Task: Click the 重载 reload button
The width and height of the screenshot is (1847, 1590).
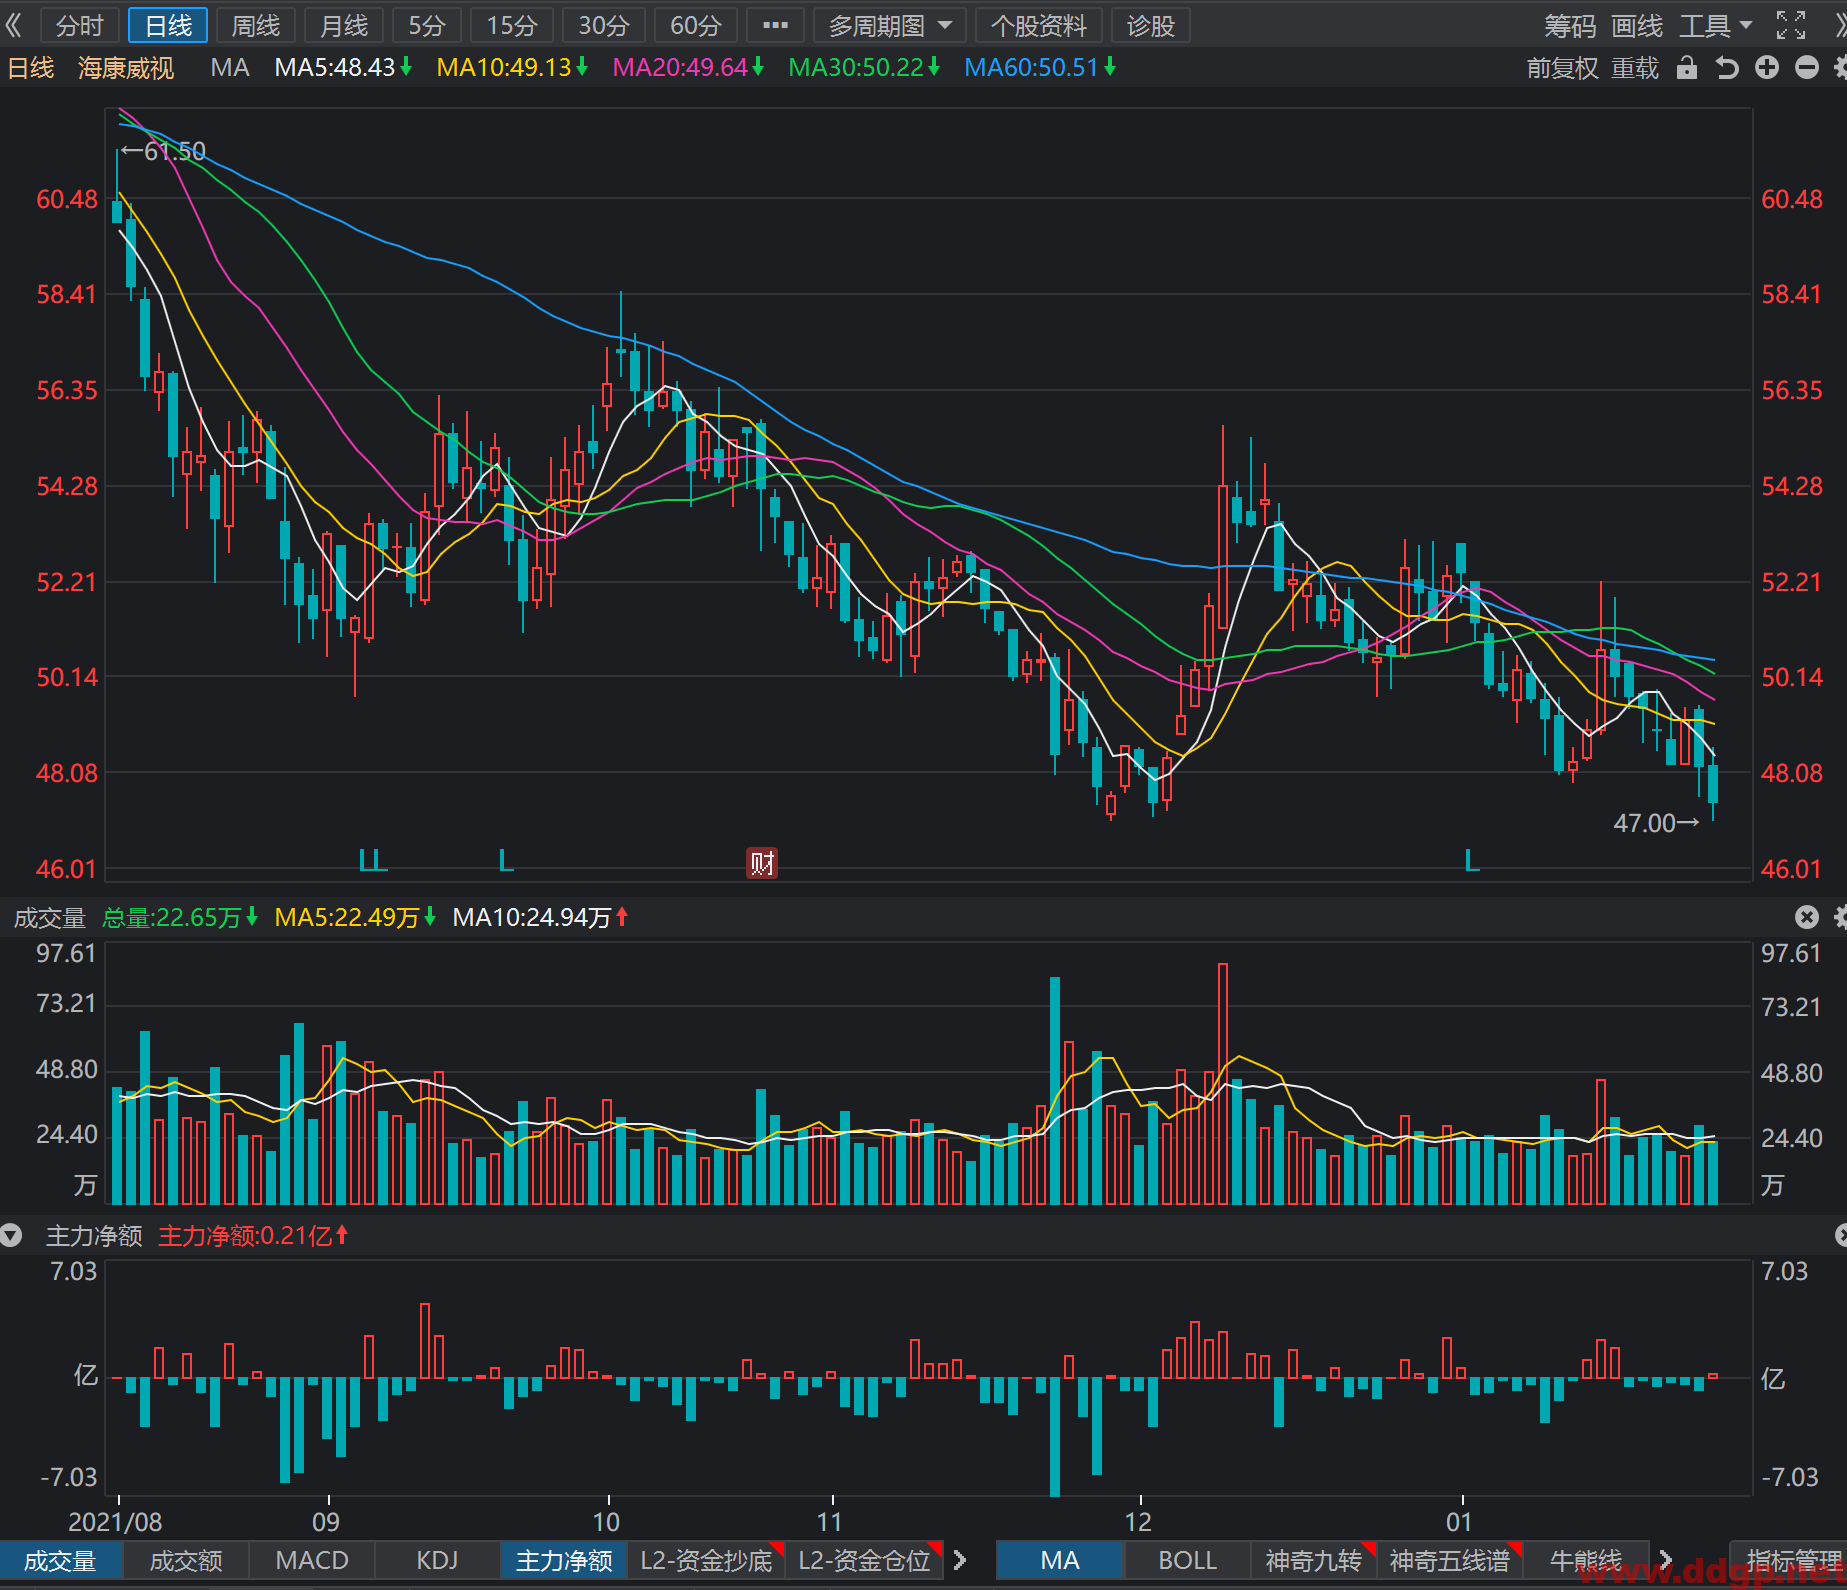Action: tap(1636, 68)
